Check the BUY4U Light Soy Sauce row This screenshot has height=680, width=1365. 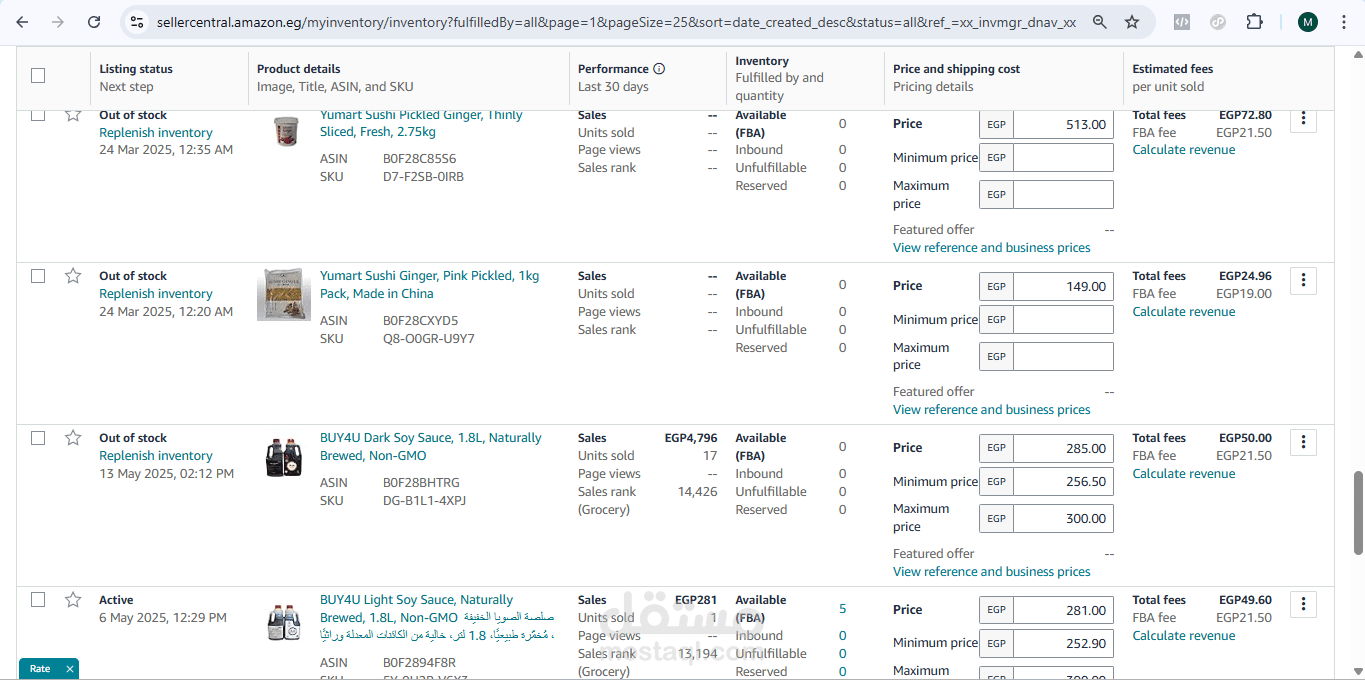click(38, 600)
